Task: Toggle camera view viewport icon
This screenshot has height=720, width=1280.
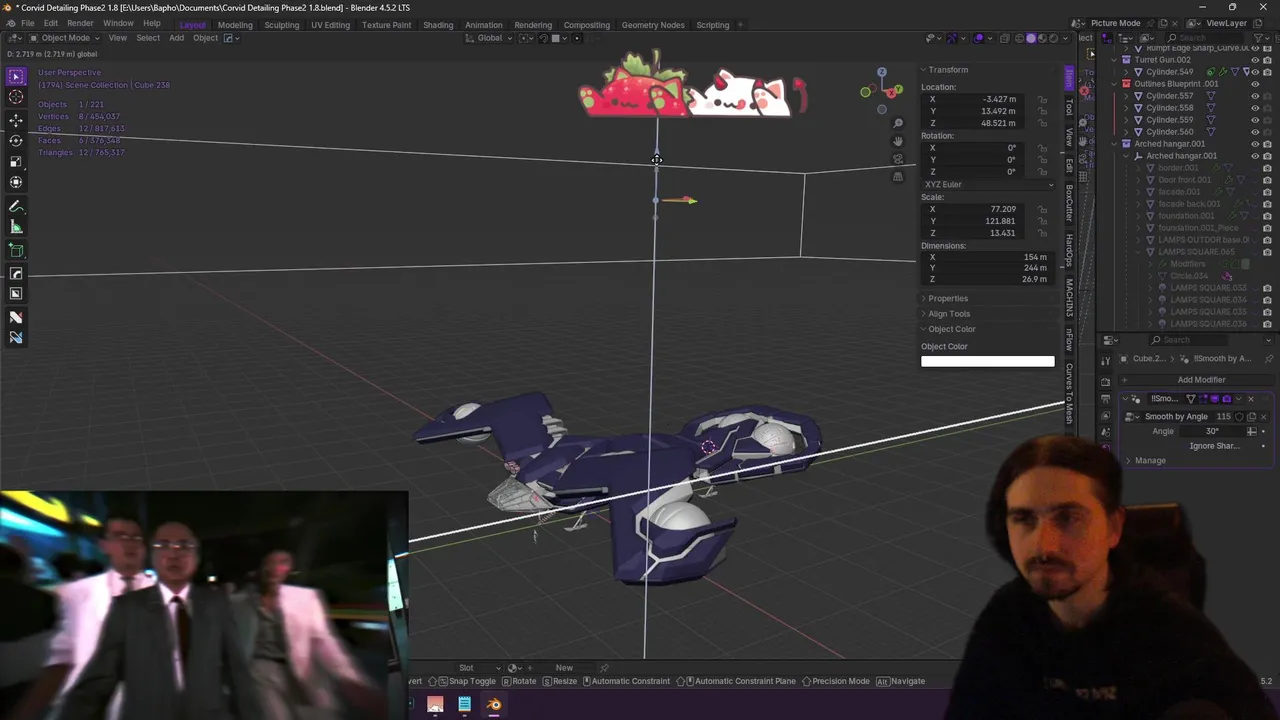Action: tap(898, 159)
